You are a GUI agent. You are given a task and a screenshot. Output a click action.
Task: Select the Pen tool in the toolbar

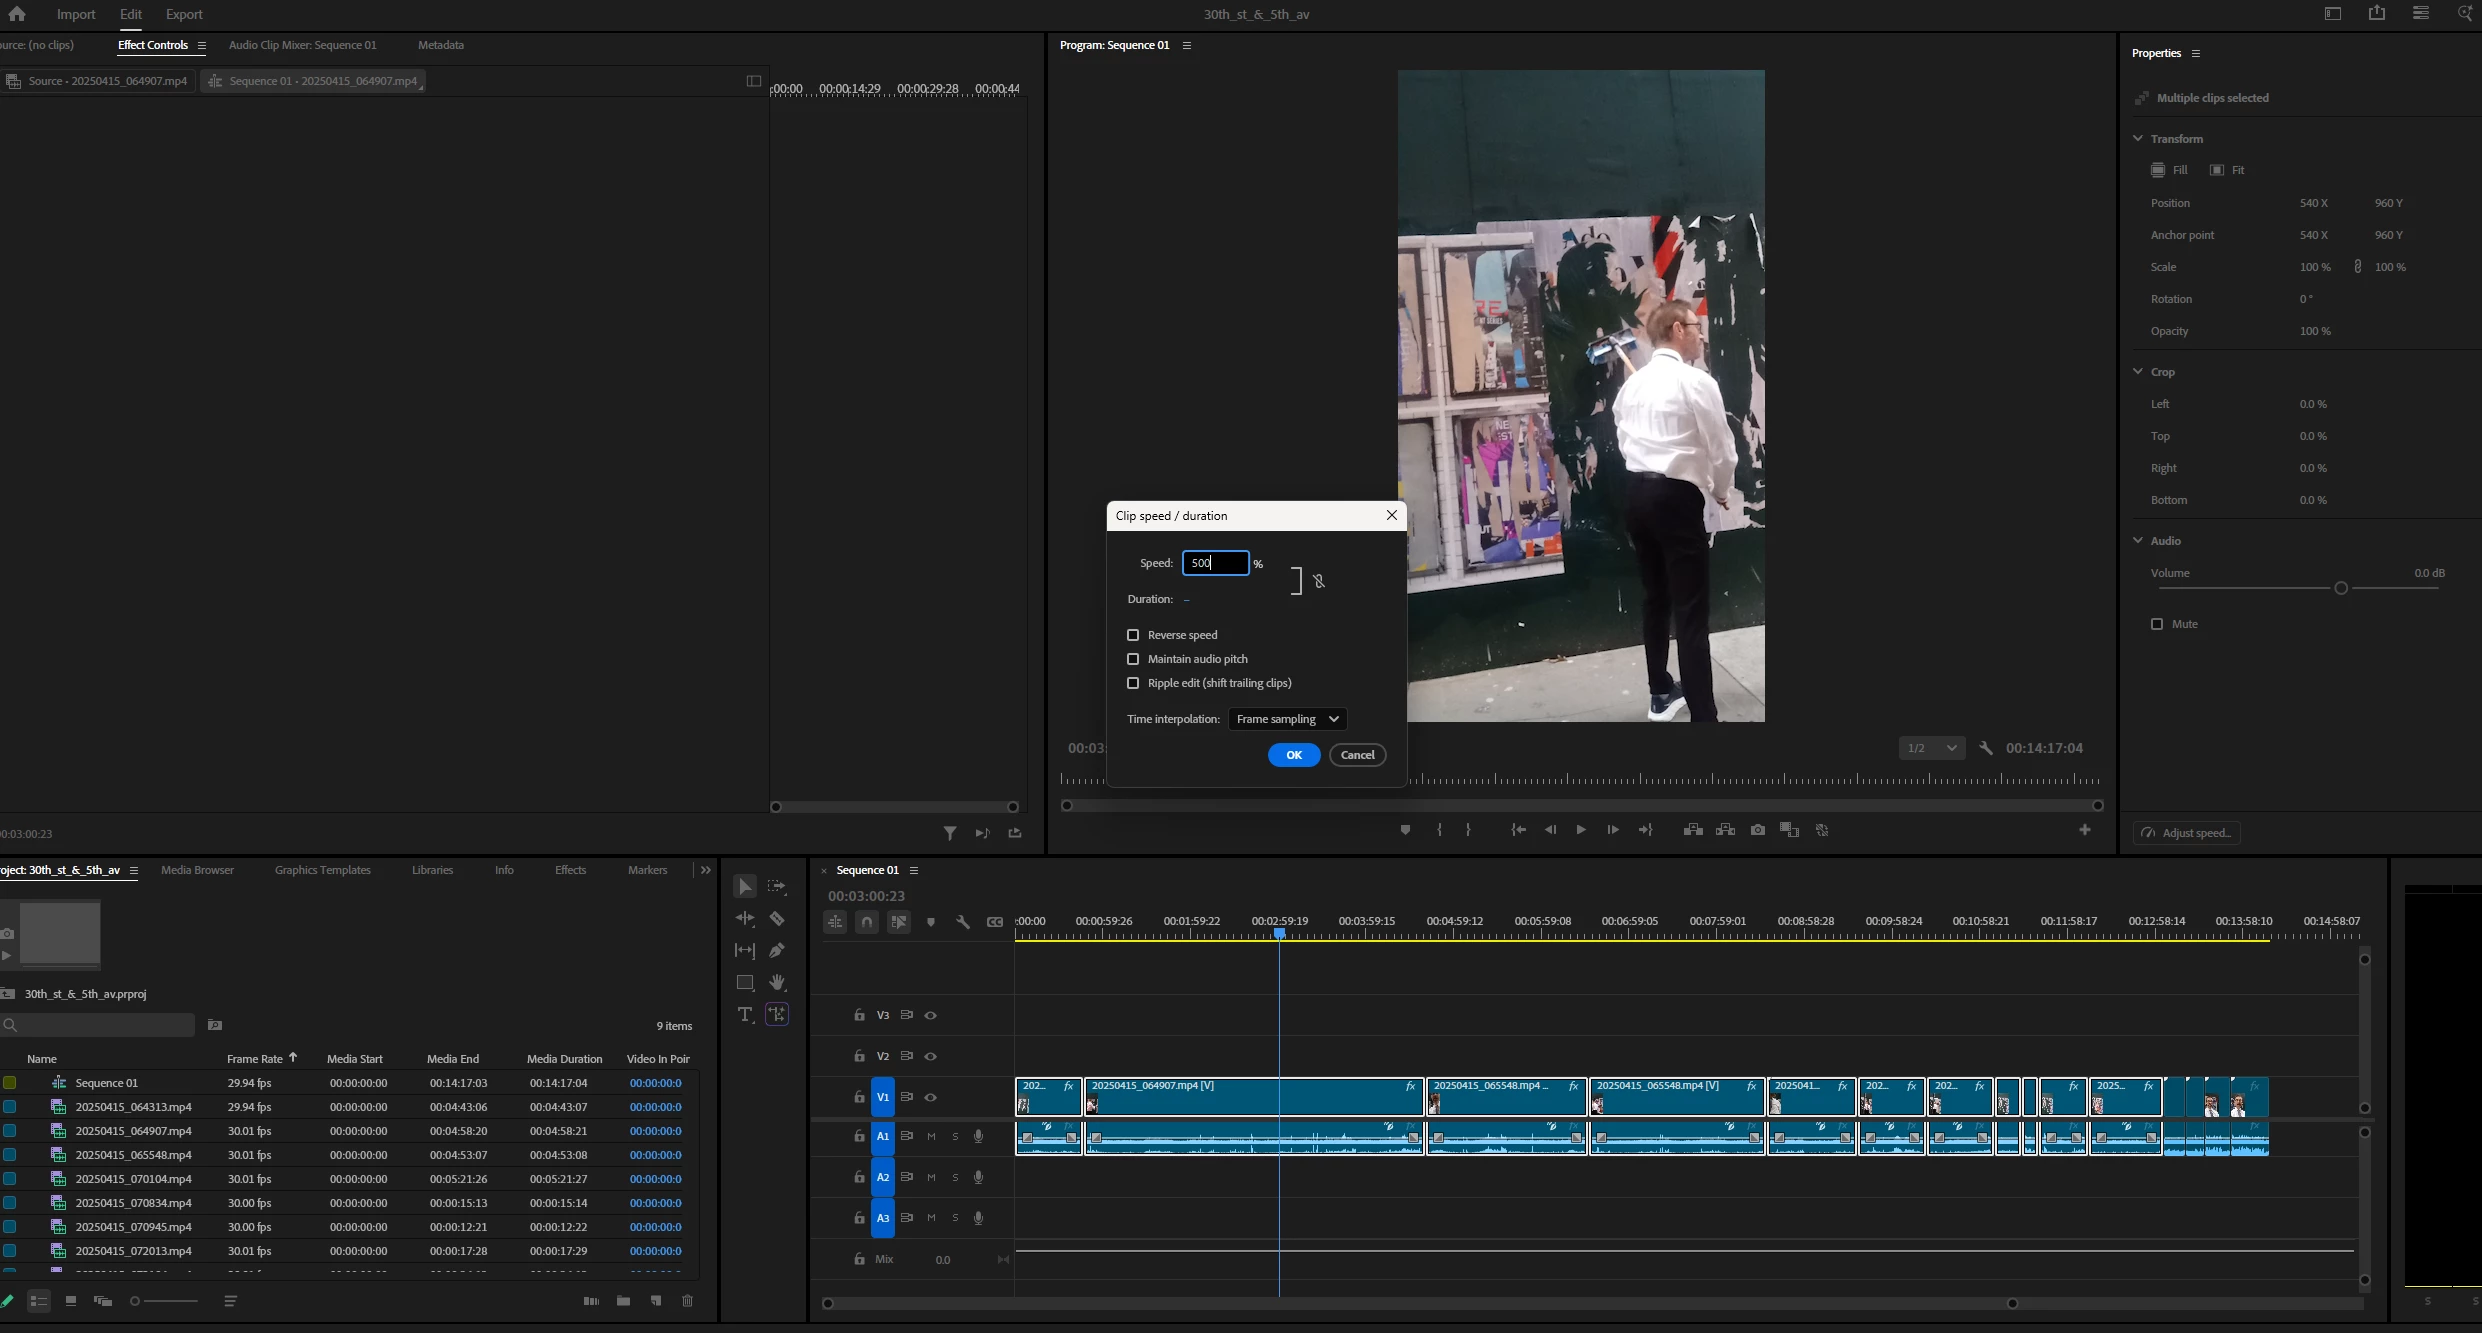(777, 950)
